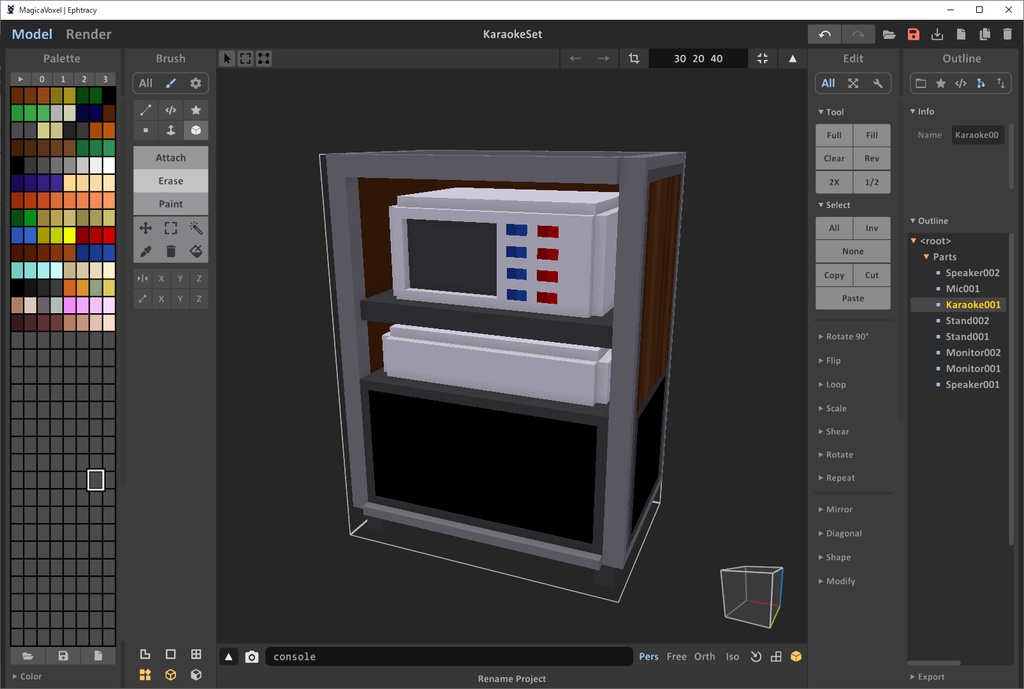Expand the Mirror section

click(x=835, y=509)
